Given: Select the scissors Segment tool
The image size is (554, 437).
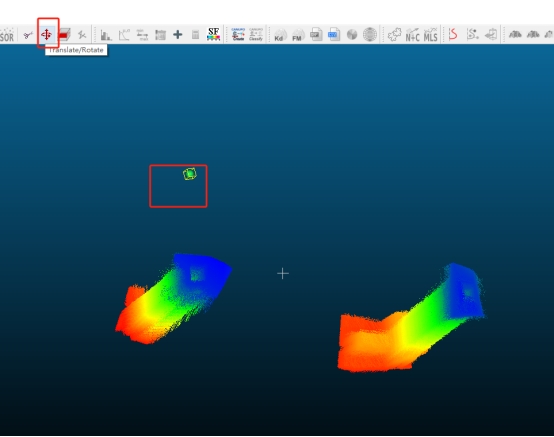Looking at the screenshot, I should click(28, 35).
